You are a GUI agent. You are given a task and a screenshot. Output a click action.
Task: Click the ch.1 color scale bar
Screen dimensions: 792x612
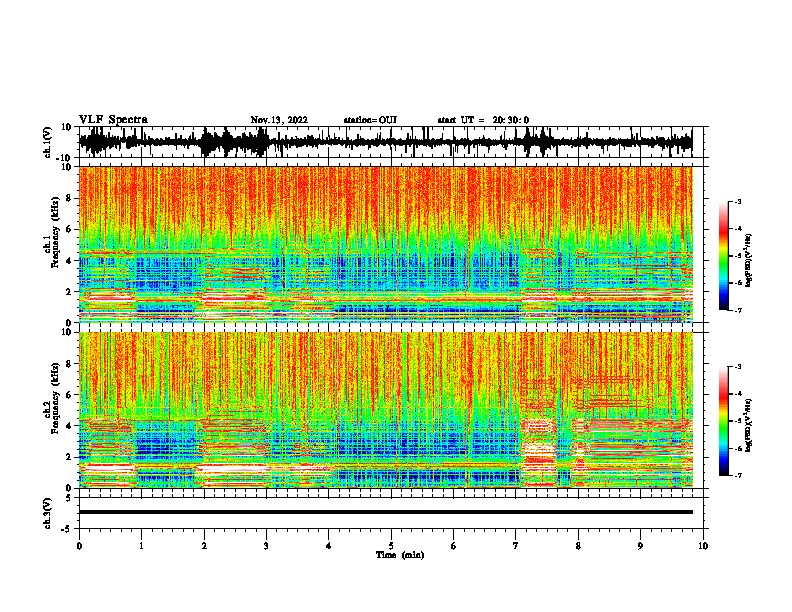[723, 256]
